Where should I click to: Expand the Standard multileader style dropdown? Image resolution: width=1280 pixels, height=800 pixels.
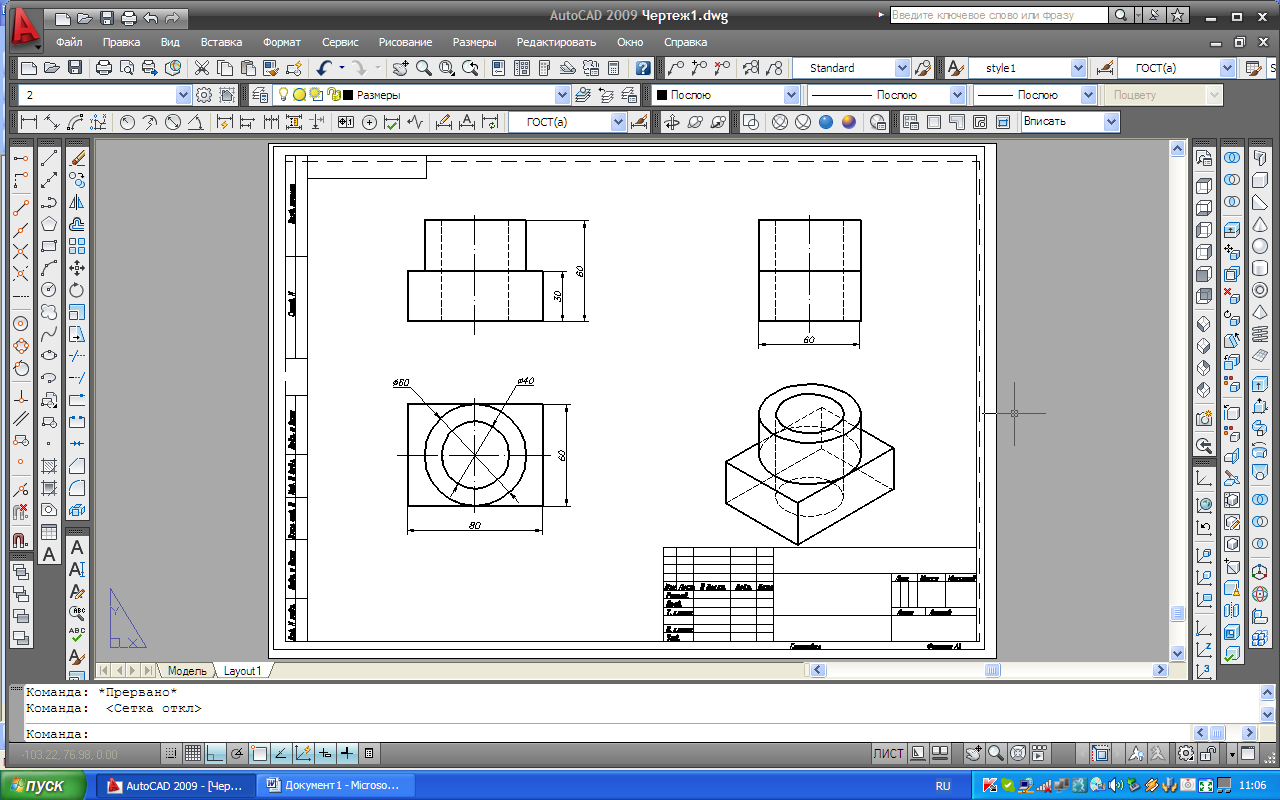[903, 68]
